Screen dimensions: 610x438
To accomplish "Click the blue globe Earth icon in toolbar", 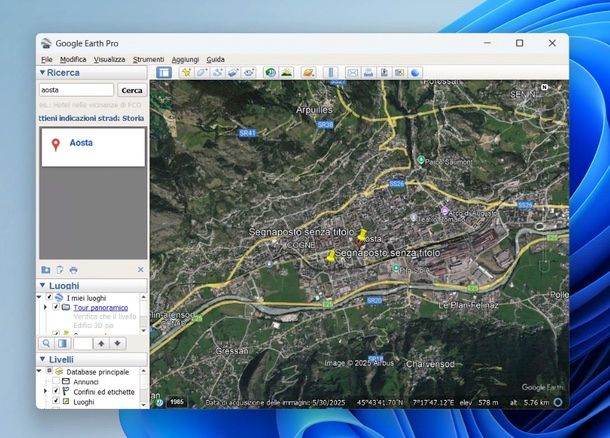I will (415, 72).
